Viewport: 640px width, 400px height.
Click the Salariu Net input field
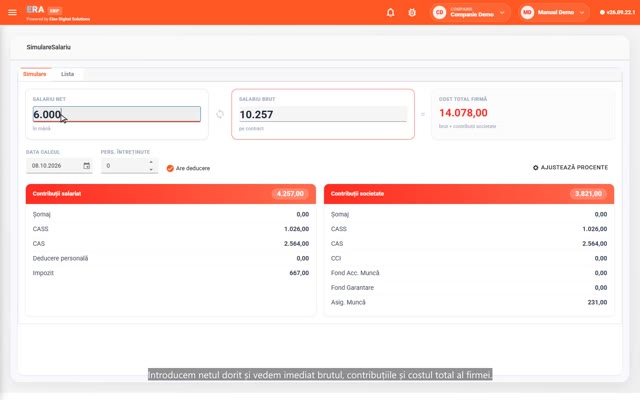pyautogui.click(x=116, y=114)
